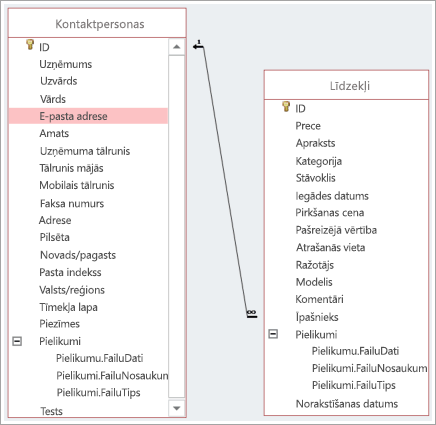Viewport: 436px width, 425px height.
Task: Click the primary key icon in Kontaktpersonas
Action: (30, 45)
